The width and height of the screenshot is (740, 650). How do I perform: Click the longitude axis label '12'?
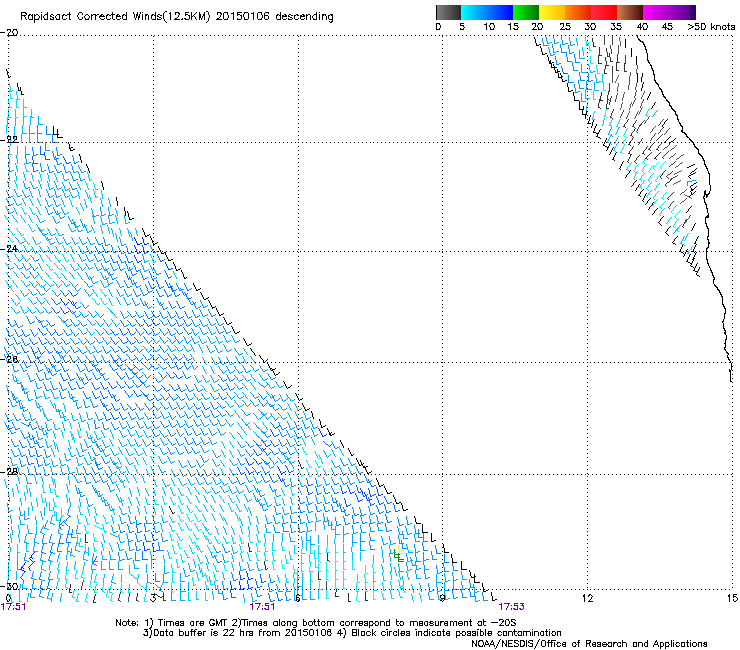click(x=587, y=598)
